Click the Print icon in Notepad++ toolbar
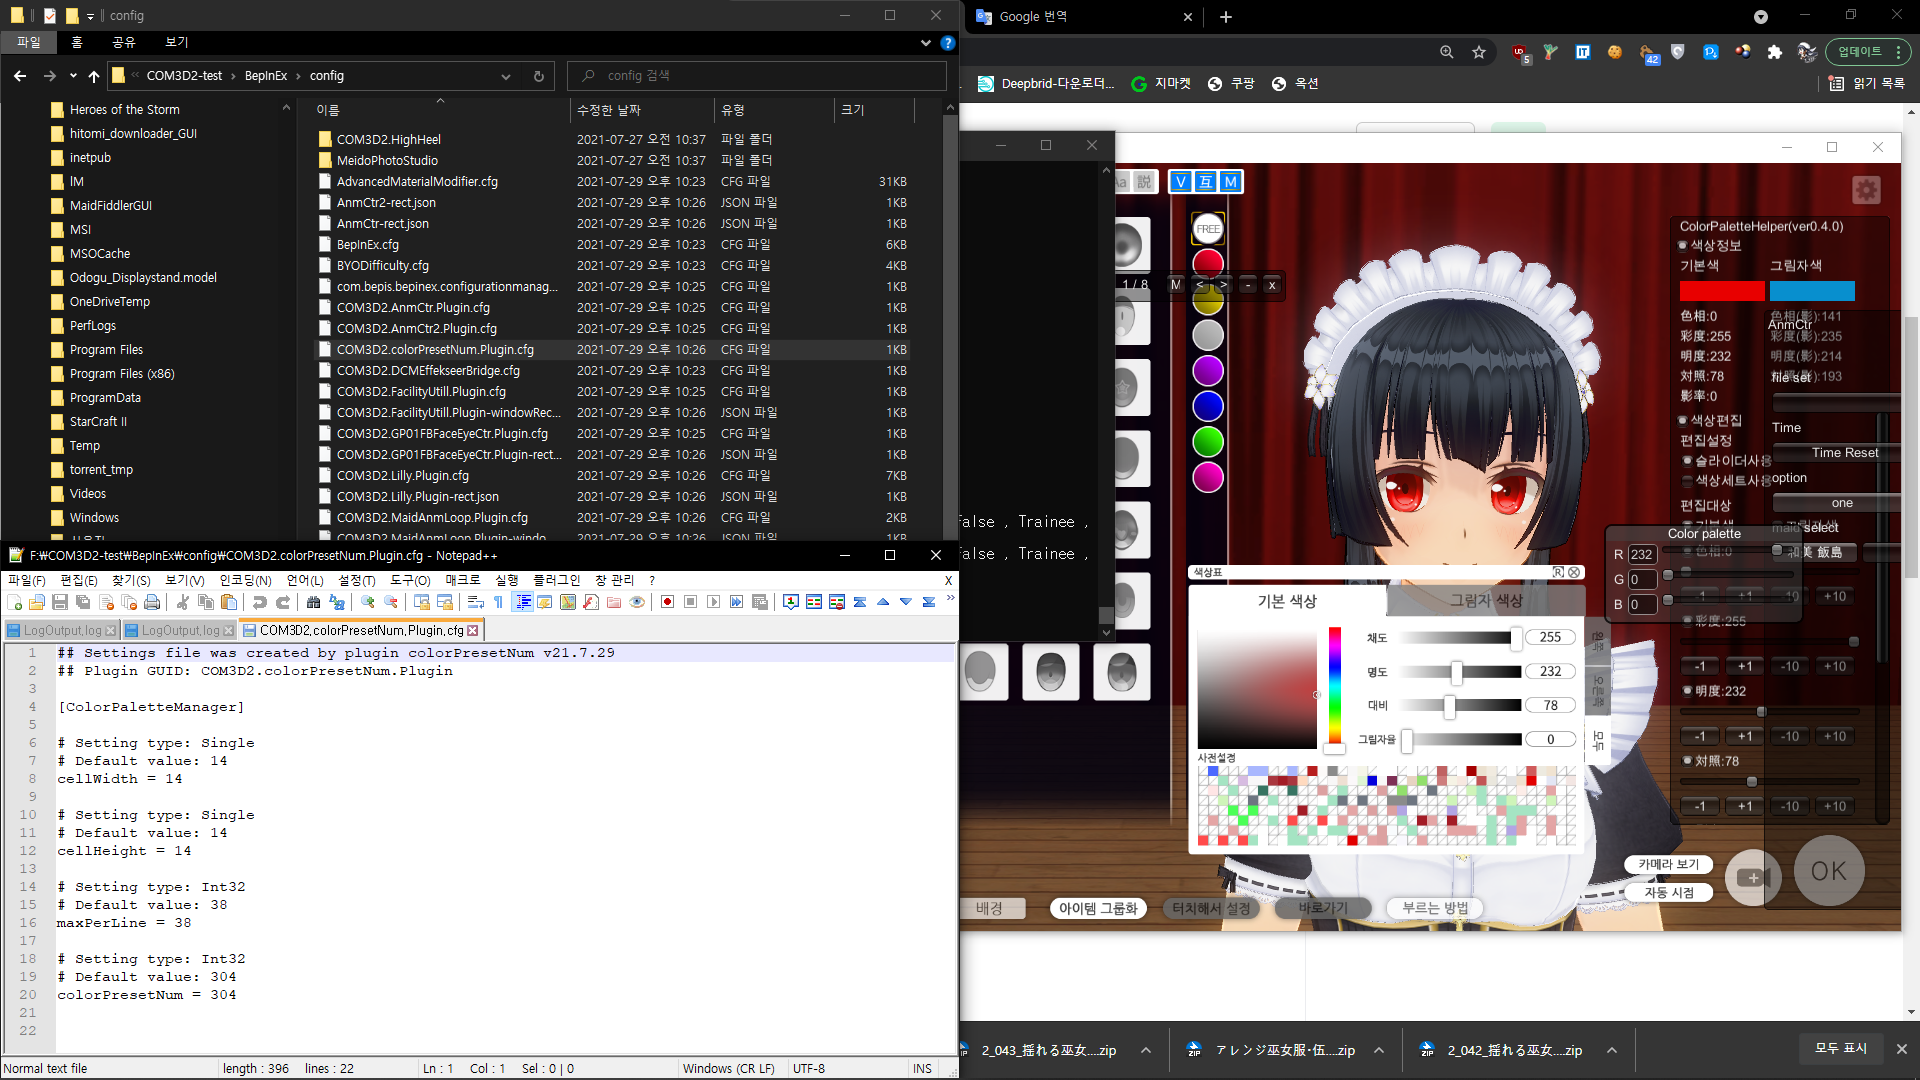The width and height of the screenshot is (1920, 1080). click(x=152, y=602)
